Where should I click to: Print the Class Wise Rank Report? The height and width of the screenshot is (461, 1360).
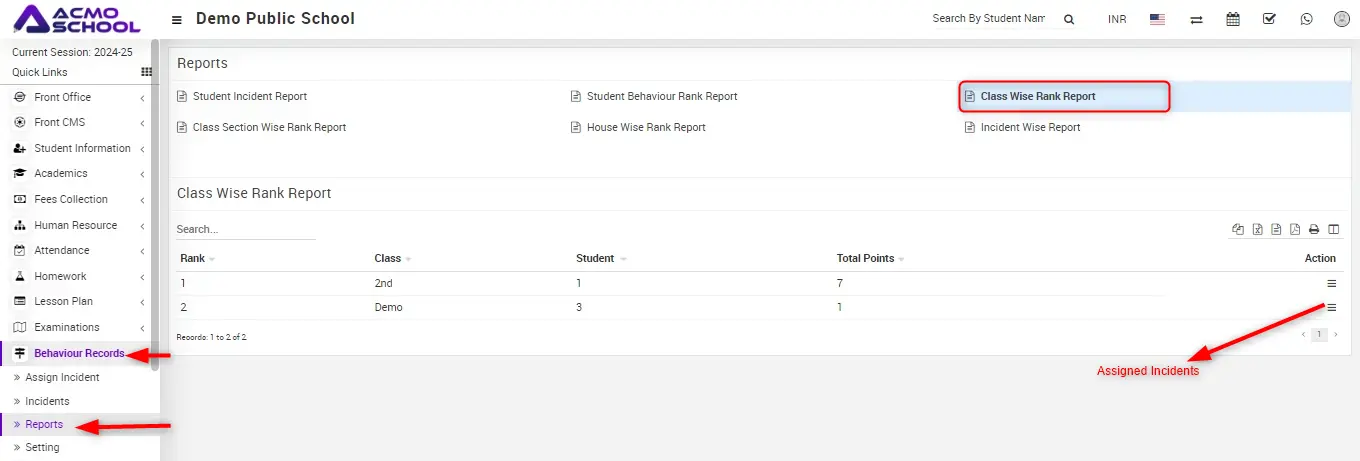tap(1314, 230)
